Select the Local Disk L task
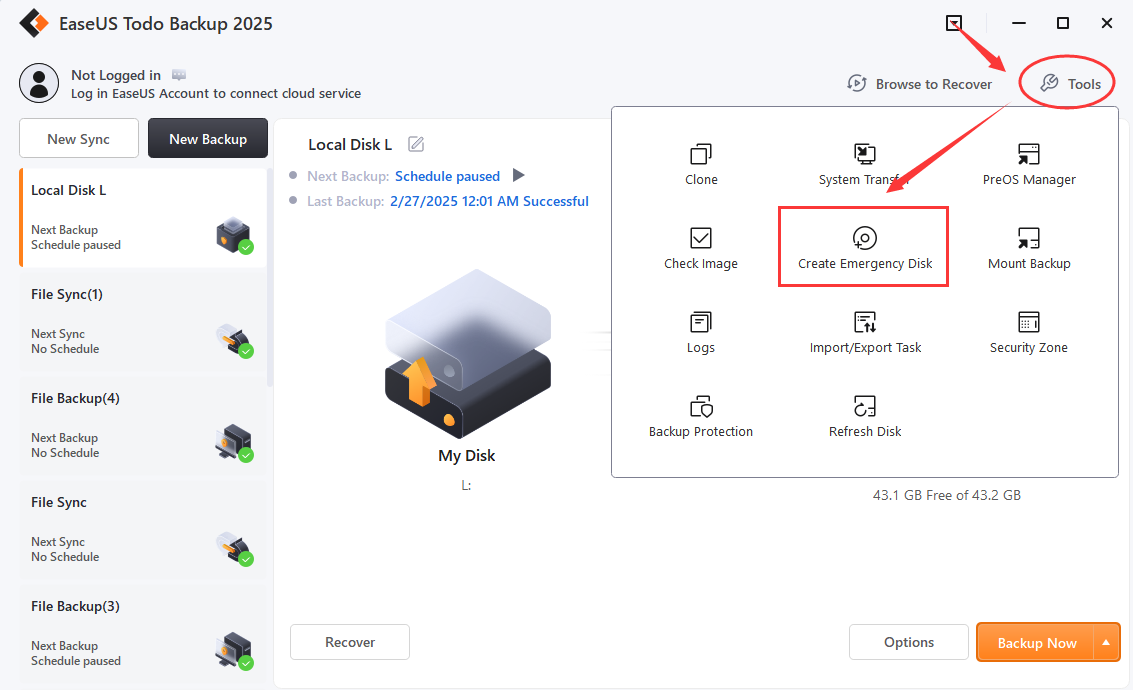1133x690 pixels. point(143,218)
